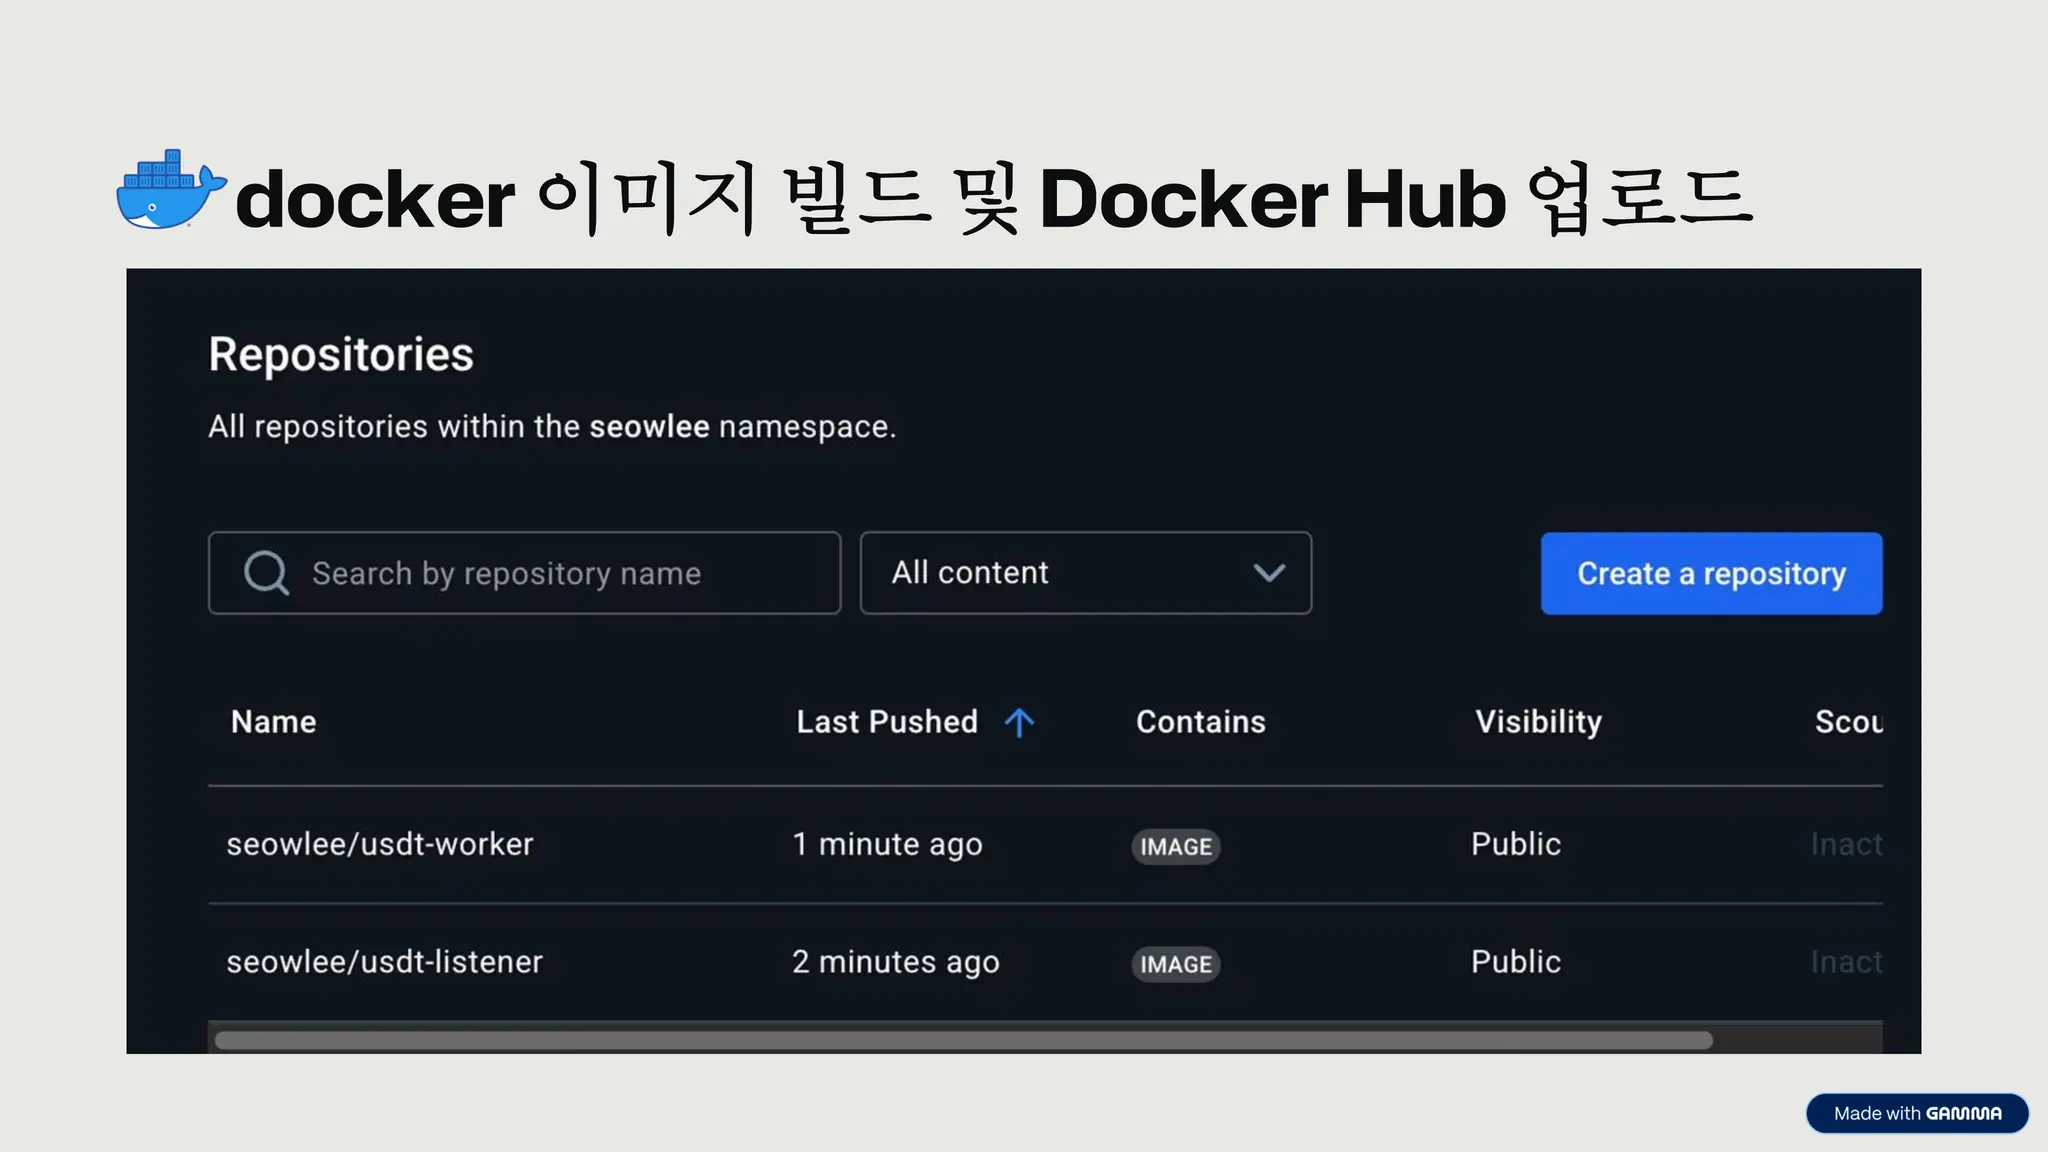
Task: Sort by the Name column header
Action: coord(273,722)
